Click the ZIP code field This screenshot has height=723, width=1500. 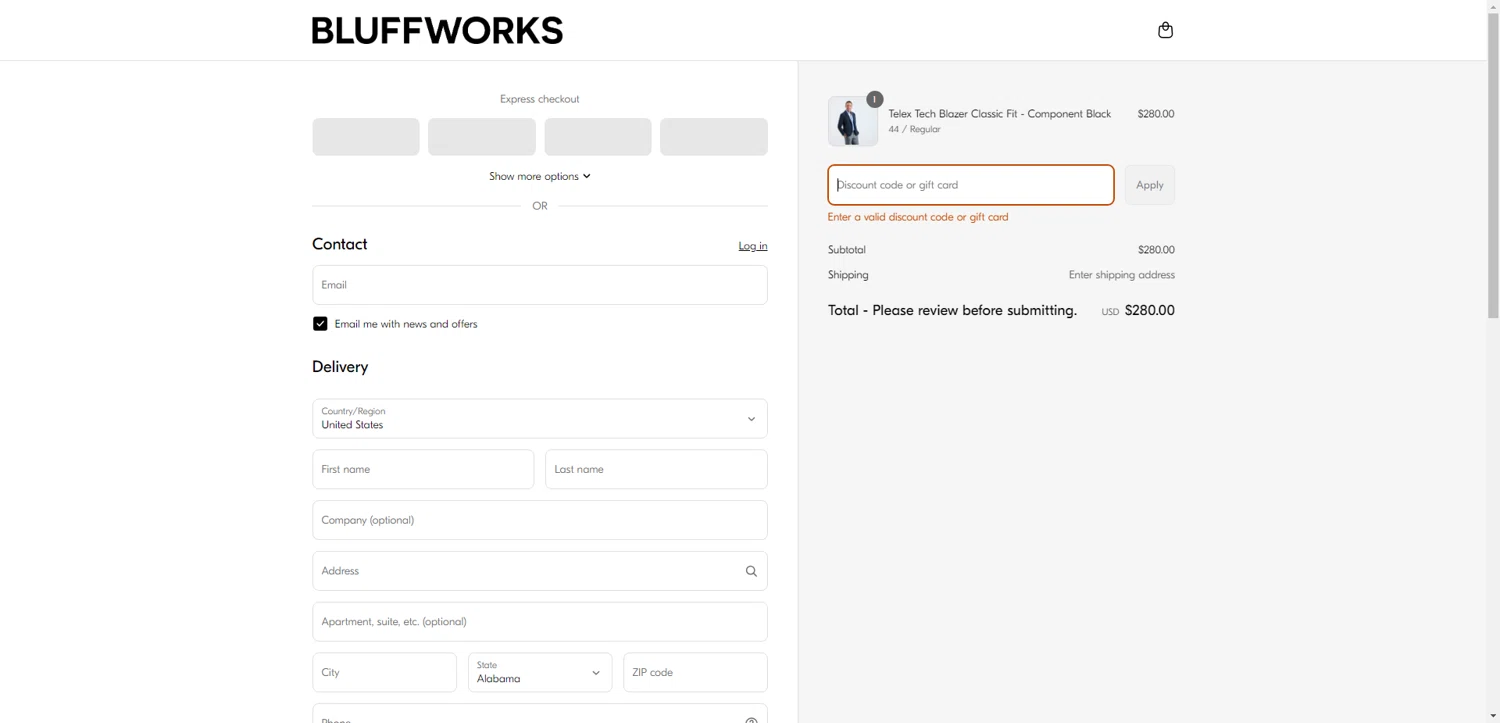click(x=695, y=672)
